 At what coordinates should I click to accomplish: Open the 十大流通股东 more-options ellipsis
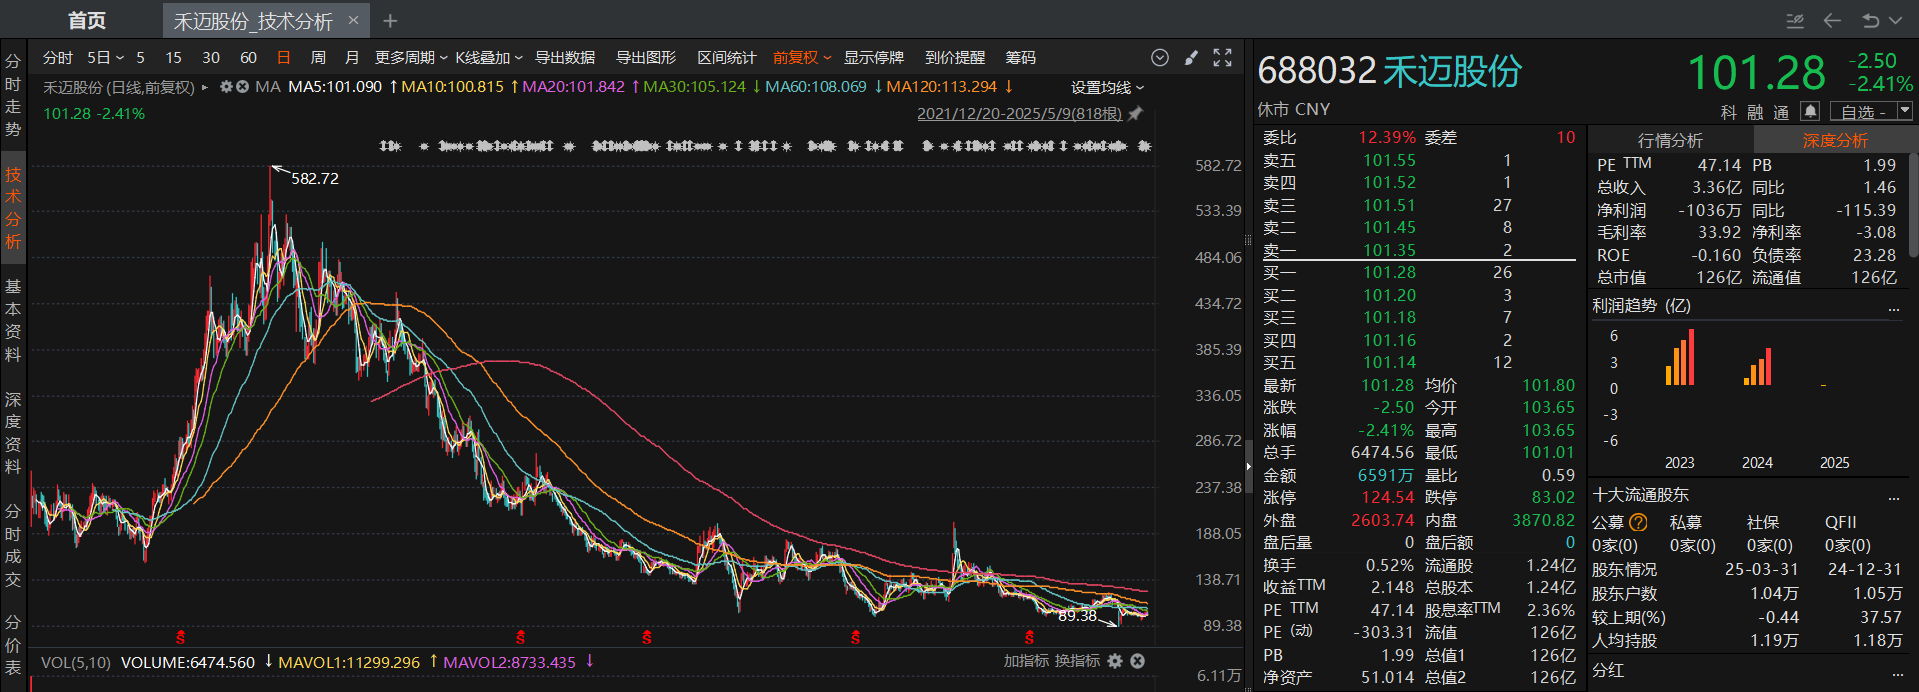tap(1893, 496)
